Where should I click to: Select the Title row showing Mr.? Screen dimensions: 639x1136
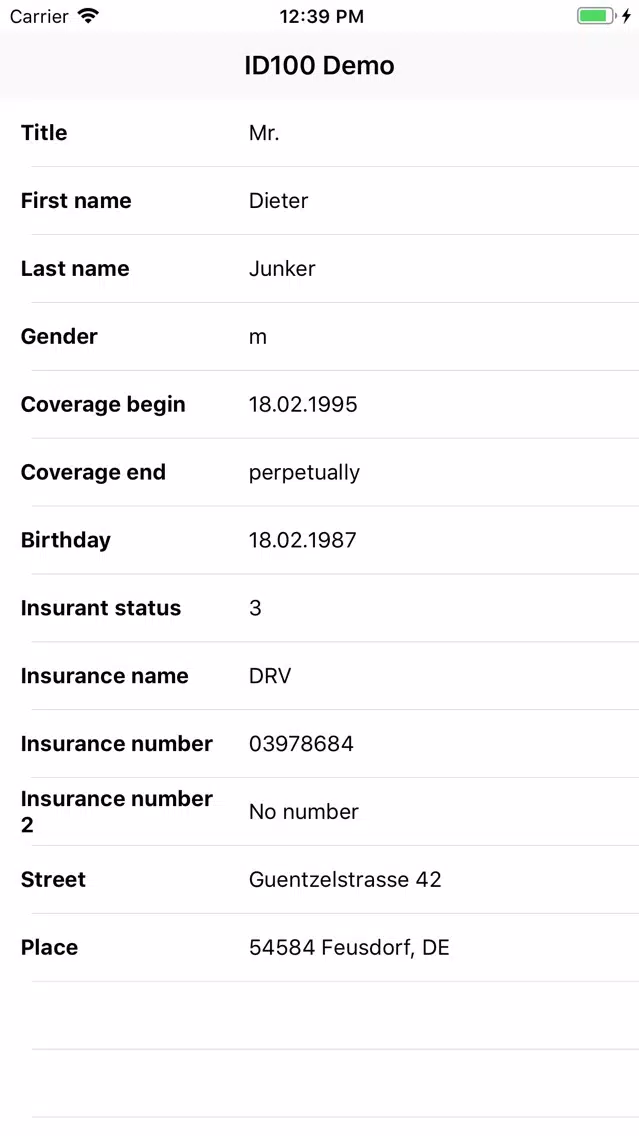click(x=320, y=133)
